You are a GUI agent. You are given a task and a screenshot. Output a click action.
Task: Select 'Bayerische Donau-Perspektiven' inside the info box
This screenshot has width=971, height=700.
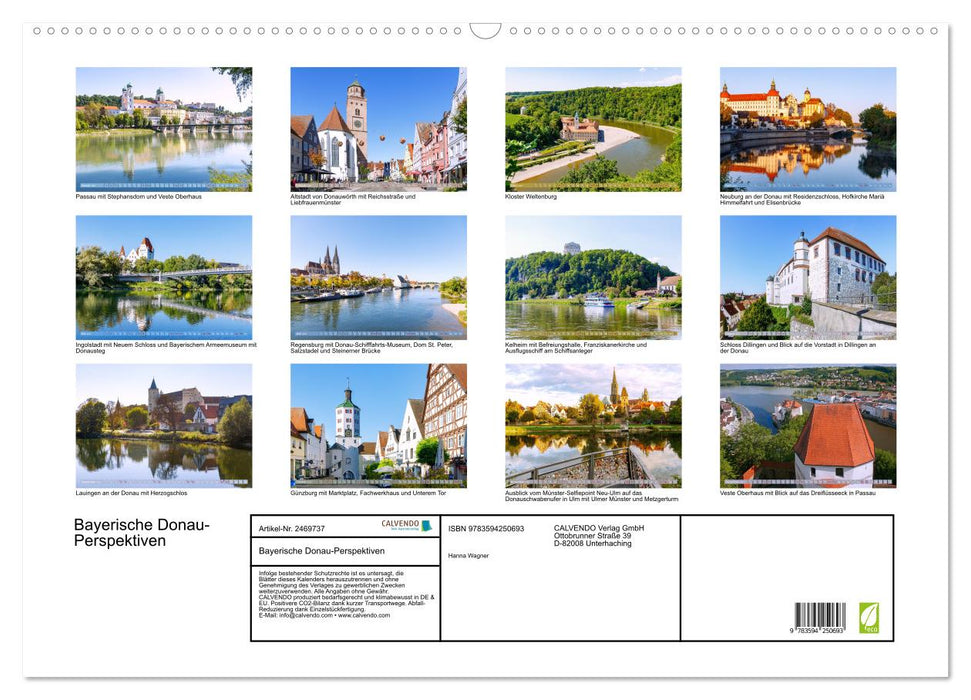(x=321, y=551)
